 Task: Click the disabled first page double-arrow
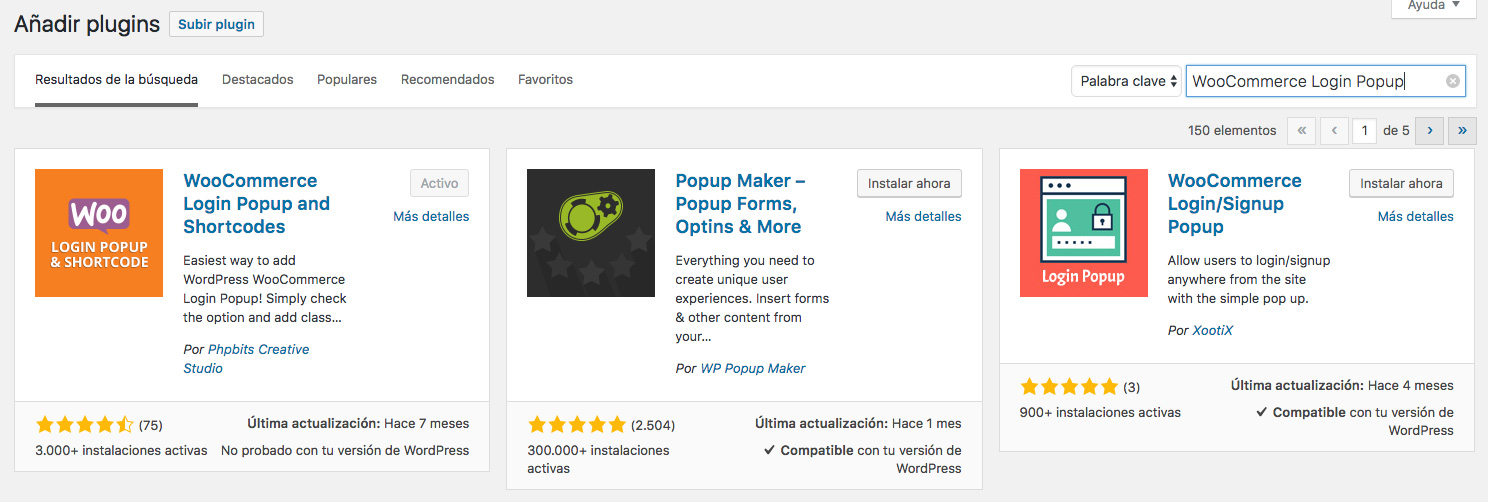point(1301,130)
